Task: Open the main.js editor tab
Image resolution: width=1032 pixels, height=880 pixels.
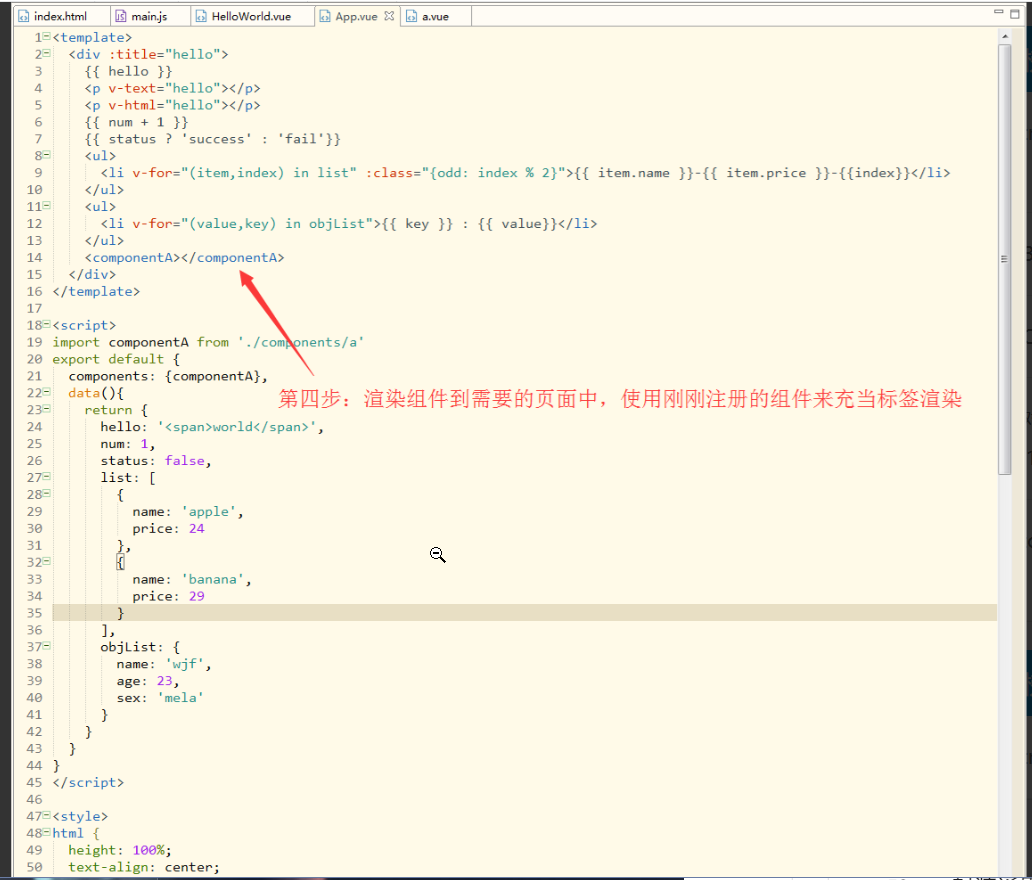Action: [x=149, y=16]
